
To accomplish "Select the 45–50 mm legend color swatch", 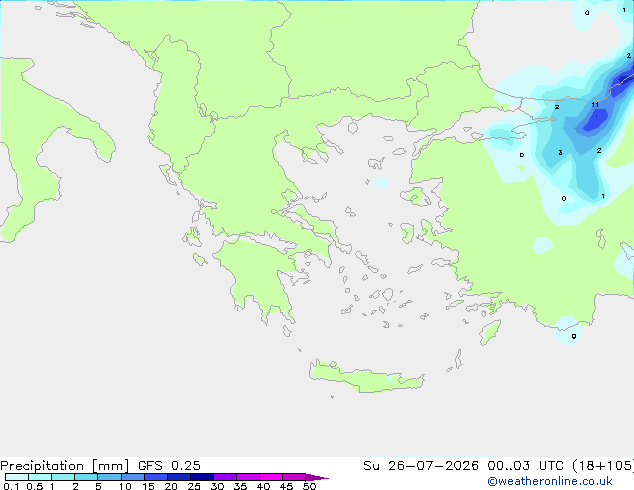I will (x=294, y=477).
